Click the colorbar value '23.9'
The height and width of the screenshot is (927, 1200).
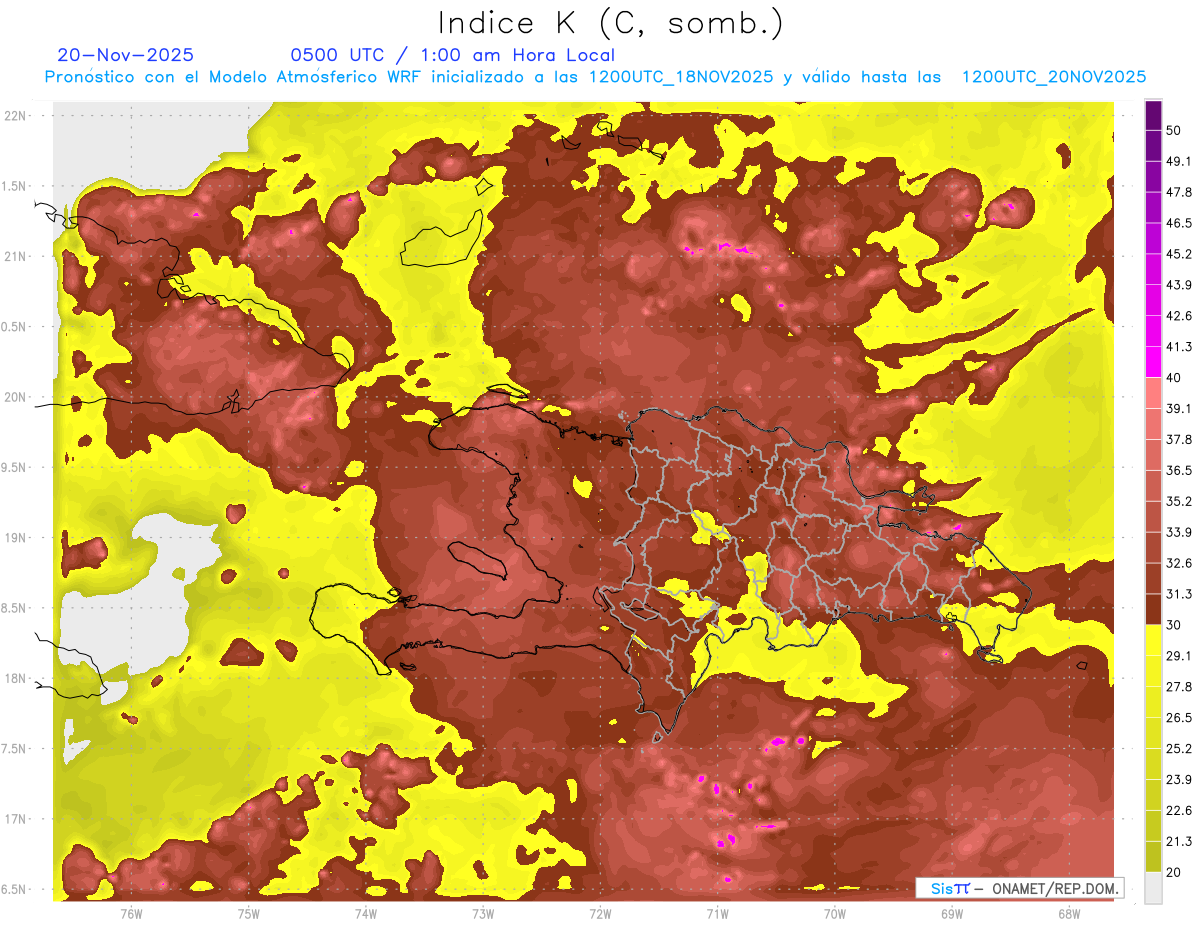coord(1178,780)
